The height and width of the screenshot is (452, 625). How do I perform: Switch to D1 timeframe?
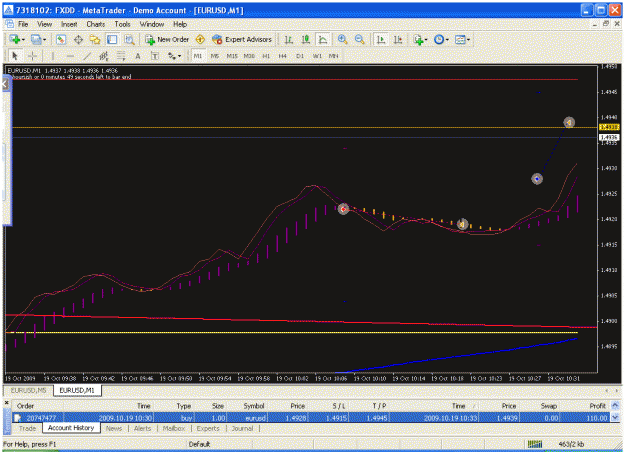click(300, 56)
